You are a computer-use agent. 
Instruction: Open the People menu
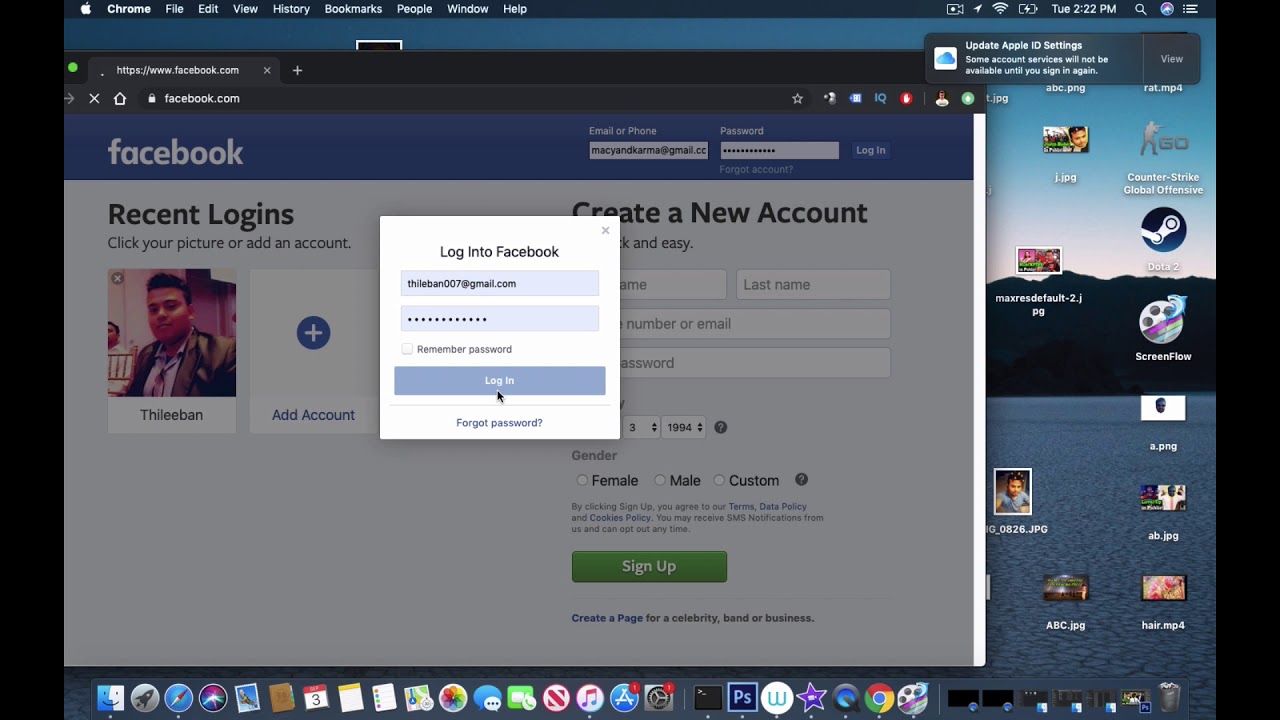[414, 9]
